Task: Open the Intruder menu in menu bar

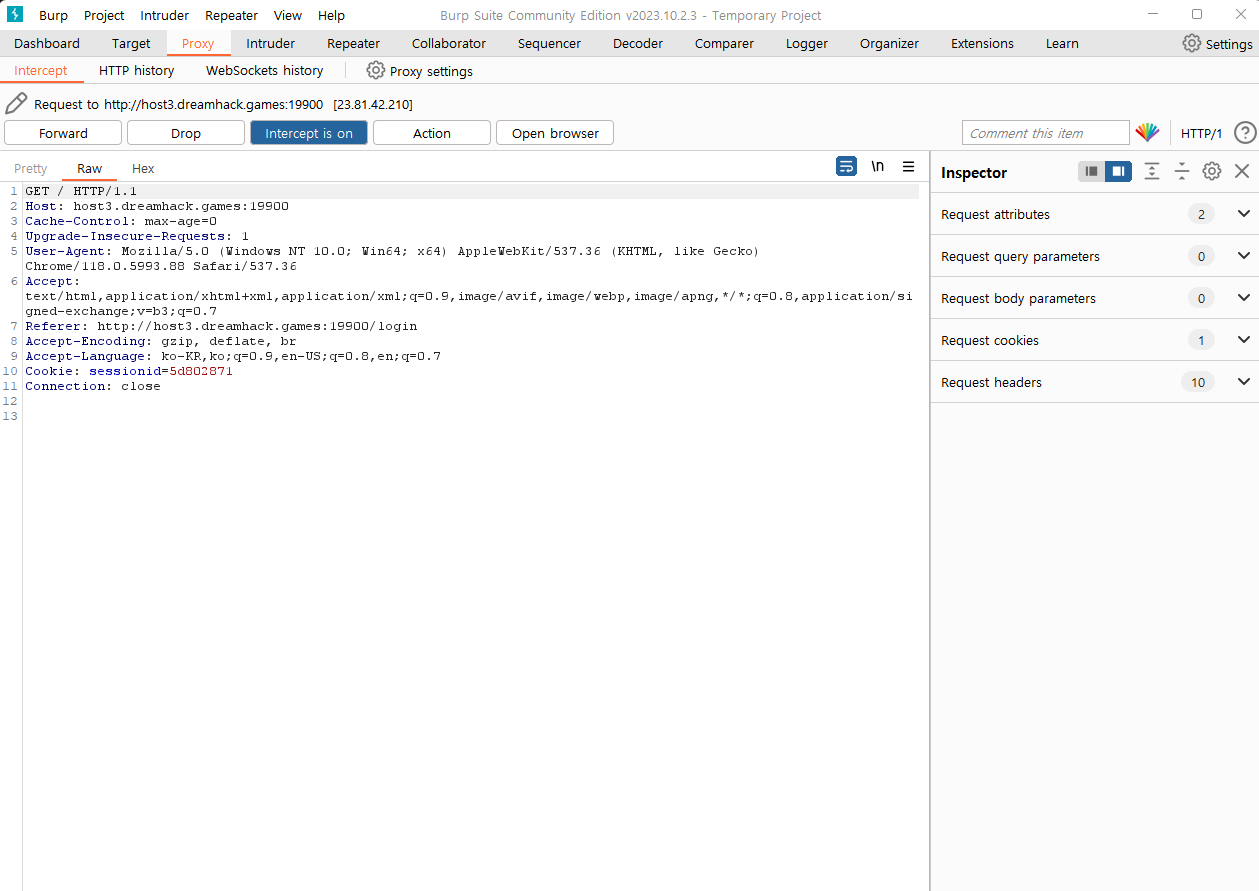Action: [x=164, y=15]
